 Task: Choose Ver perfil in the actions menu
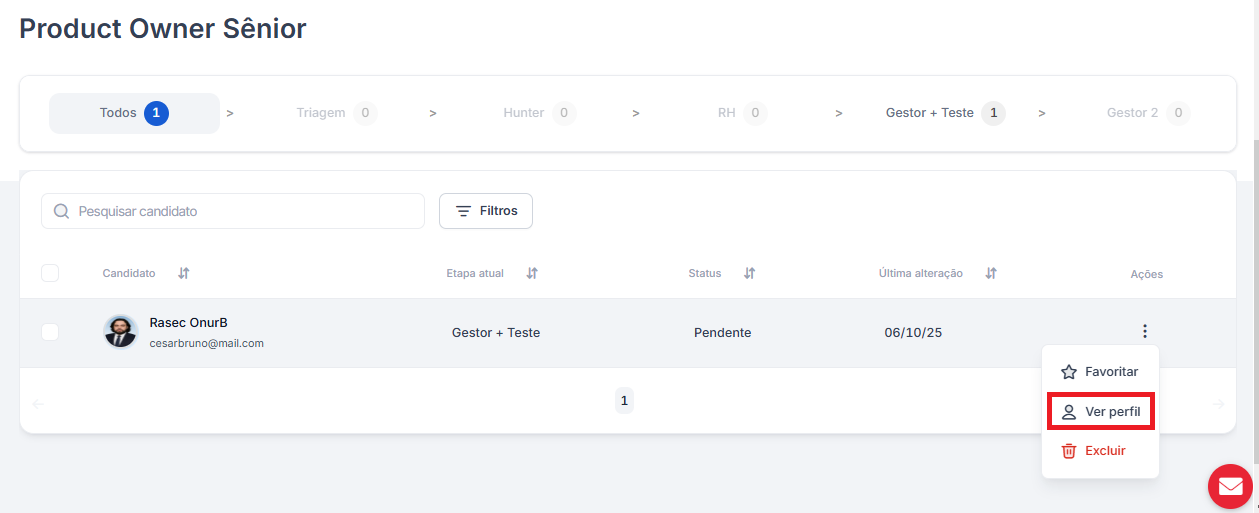coord(1101,412)
